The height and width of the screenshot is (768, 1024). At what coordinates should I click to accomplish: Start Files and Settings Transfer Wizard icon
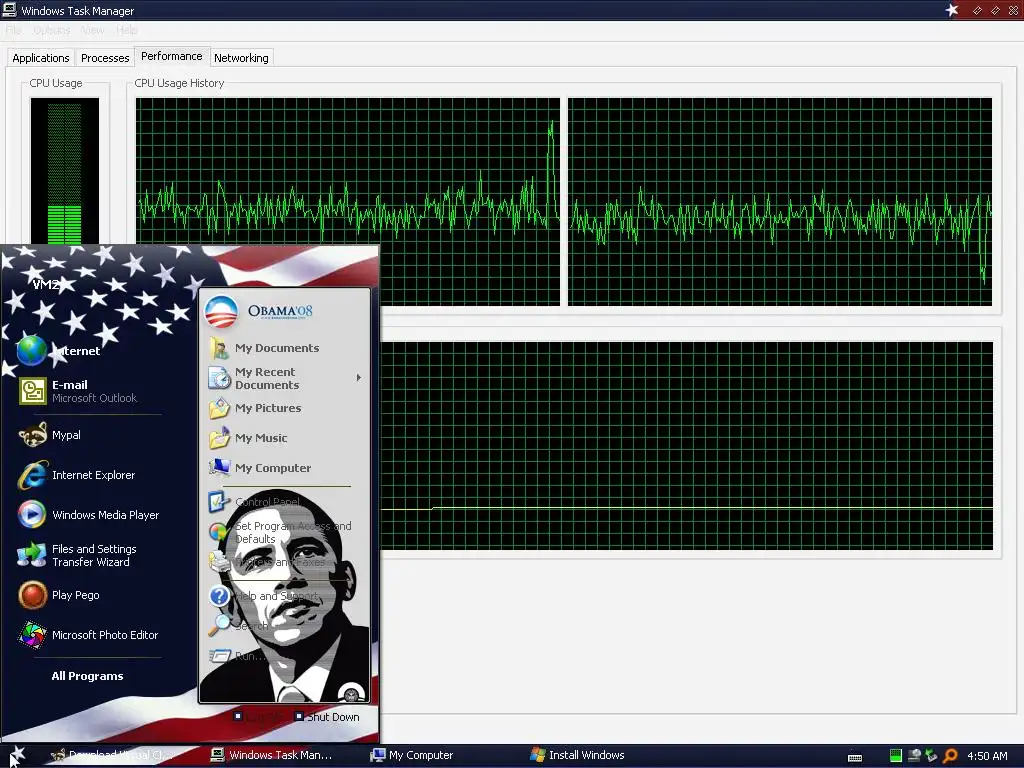[32, 555]
